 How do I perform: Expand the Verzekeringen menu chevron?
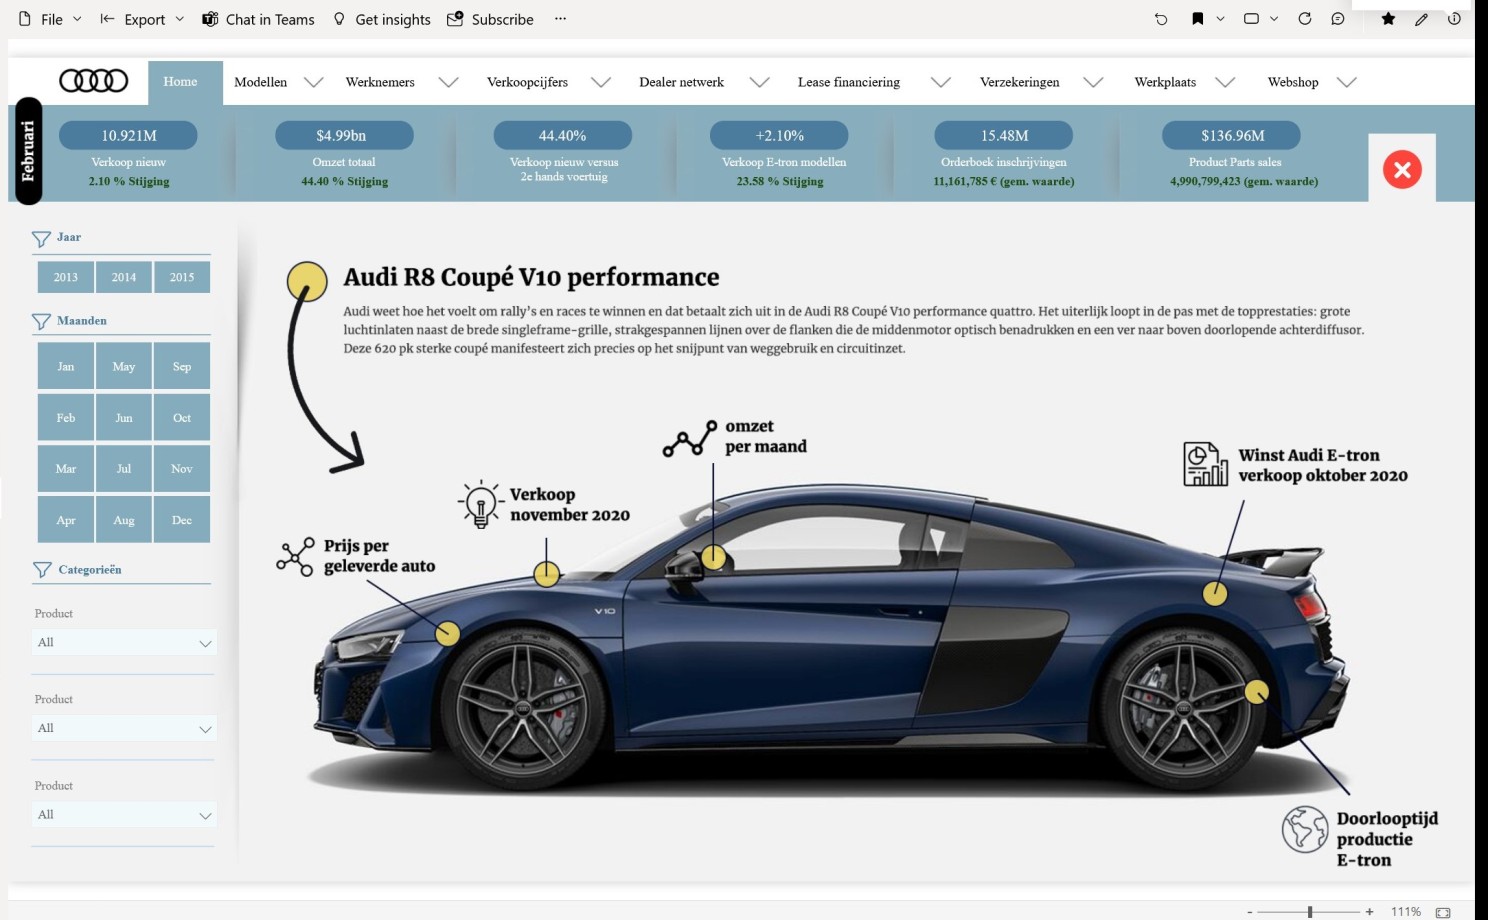(1093, 82)
